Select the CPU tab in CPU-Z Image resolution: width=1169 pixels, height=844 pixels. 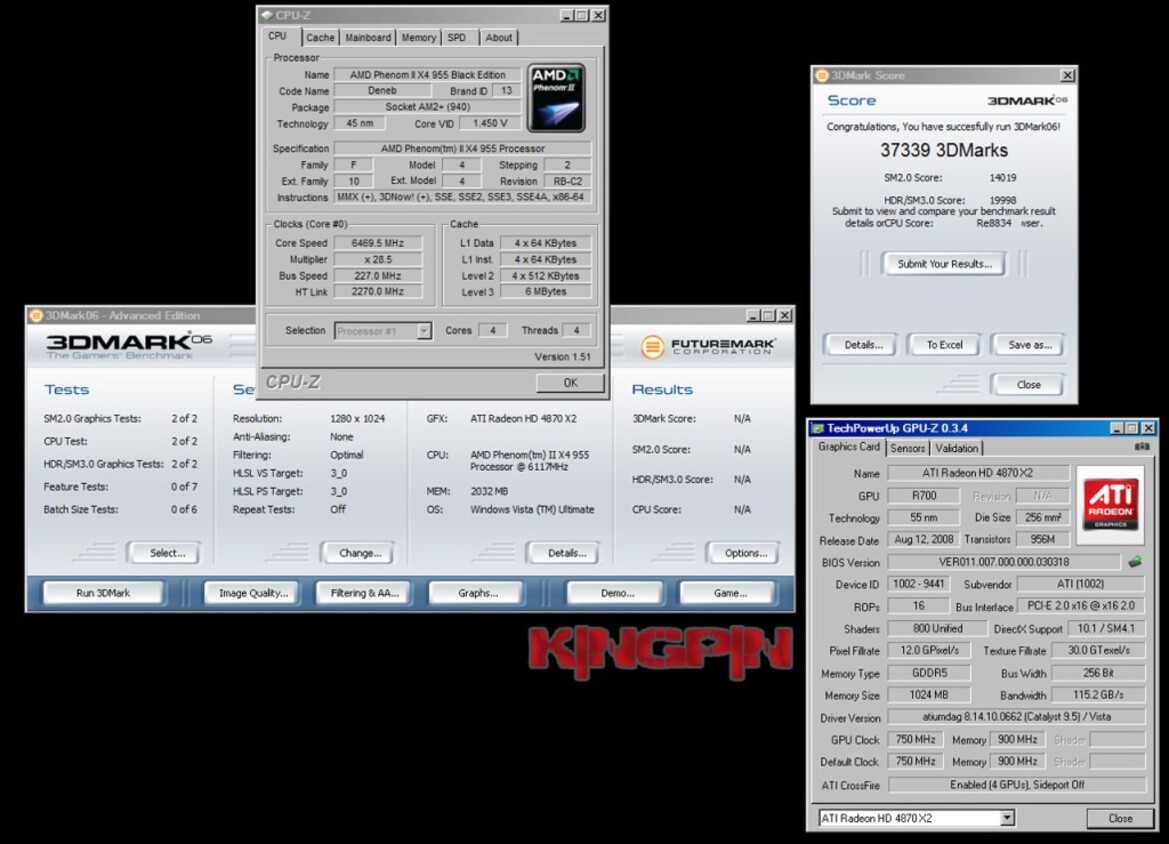coord(277,36)
